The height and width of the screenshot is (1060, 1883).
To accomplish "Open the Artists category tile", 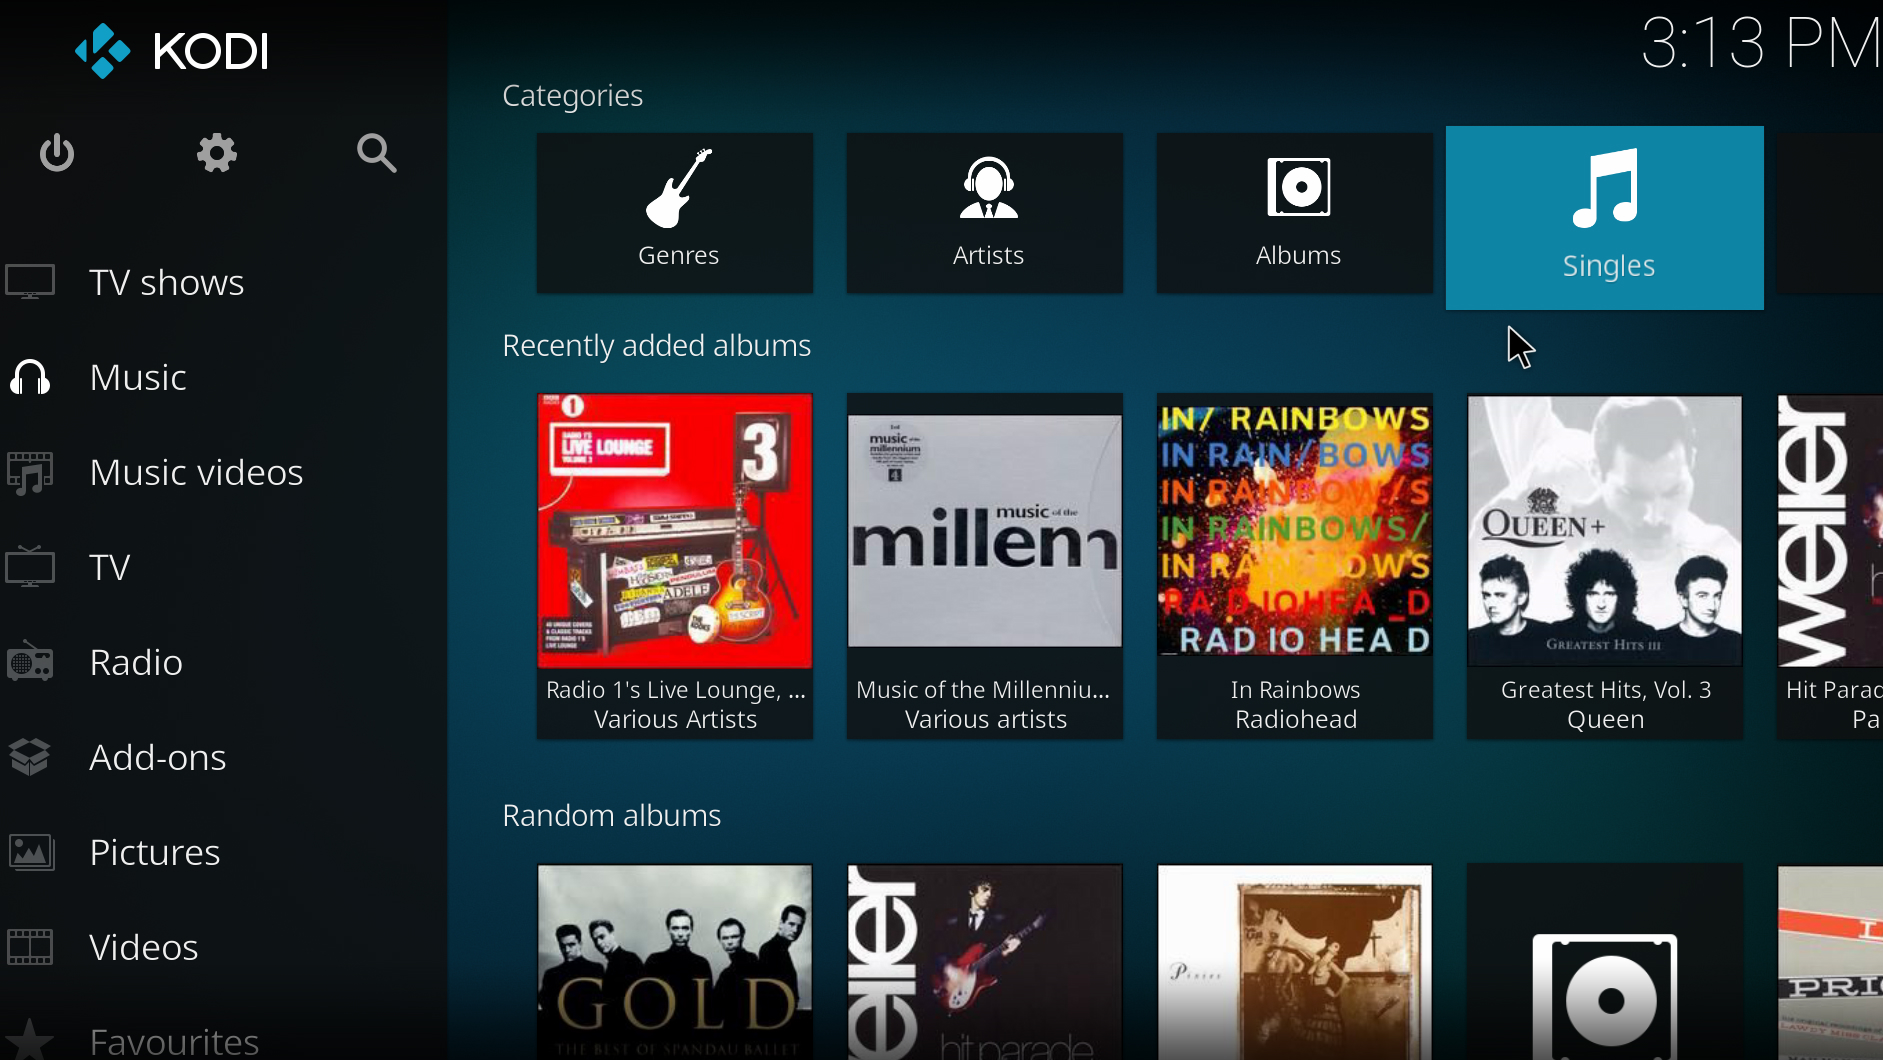I will click(x=985, y=213).
